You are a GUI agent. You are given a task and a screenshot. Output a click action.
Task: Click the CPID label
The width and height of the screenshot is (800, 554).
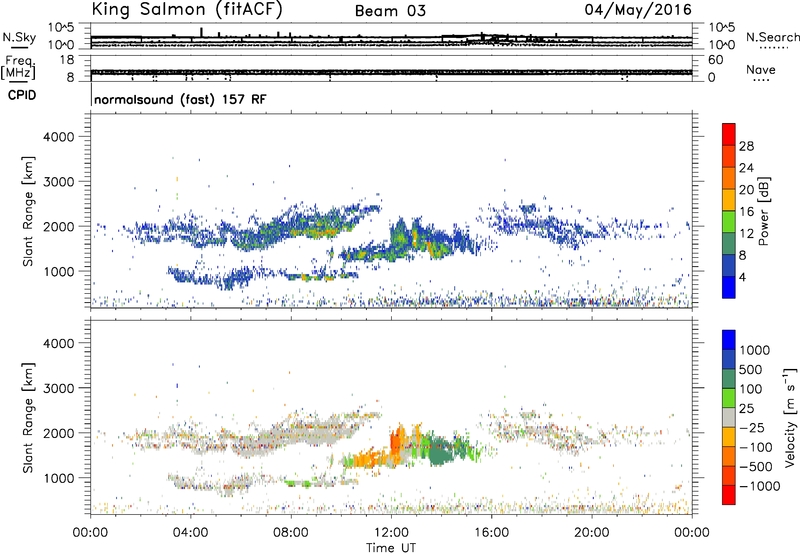click(x=22, y=95)
